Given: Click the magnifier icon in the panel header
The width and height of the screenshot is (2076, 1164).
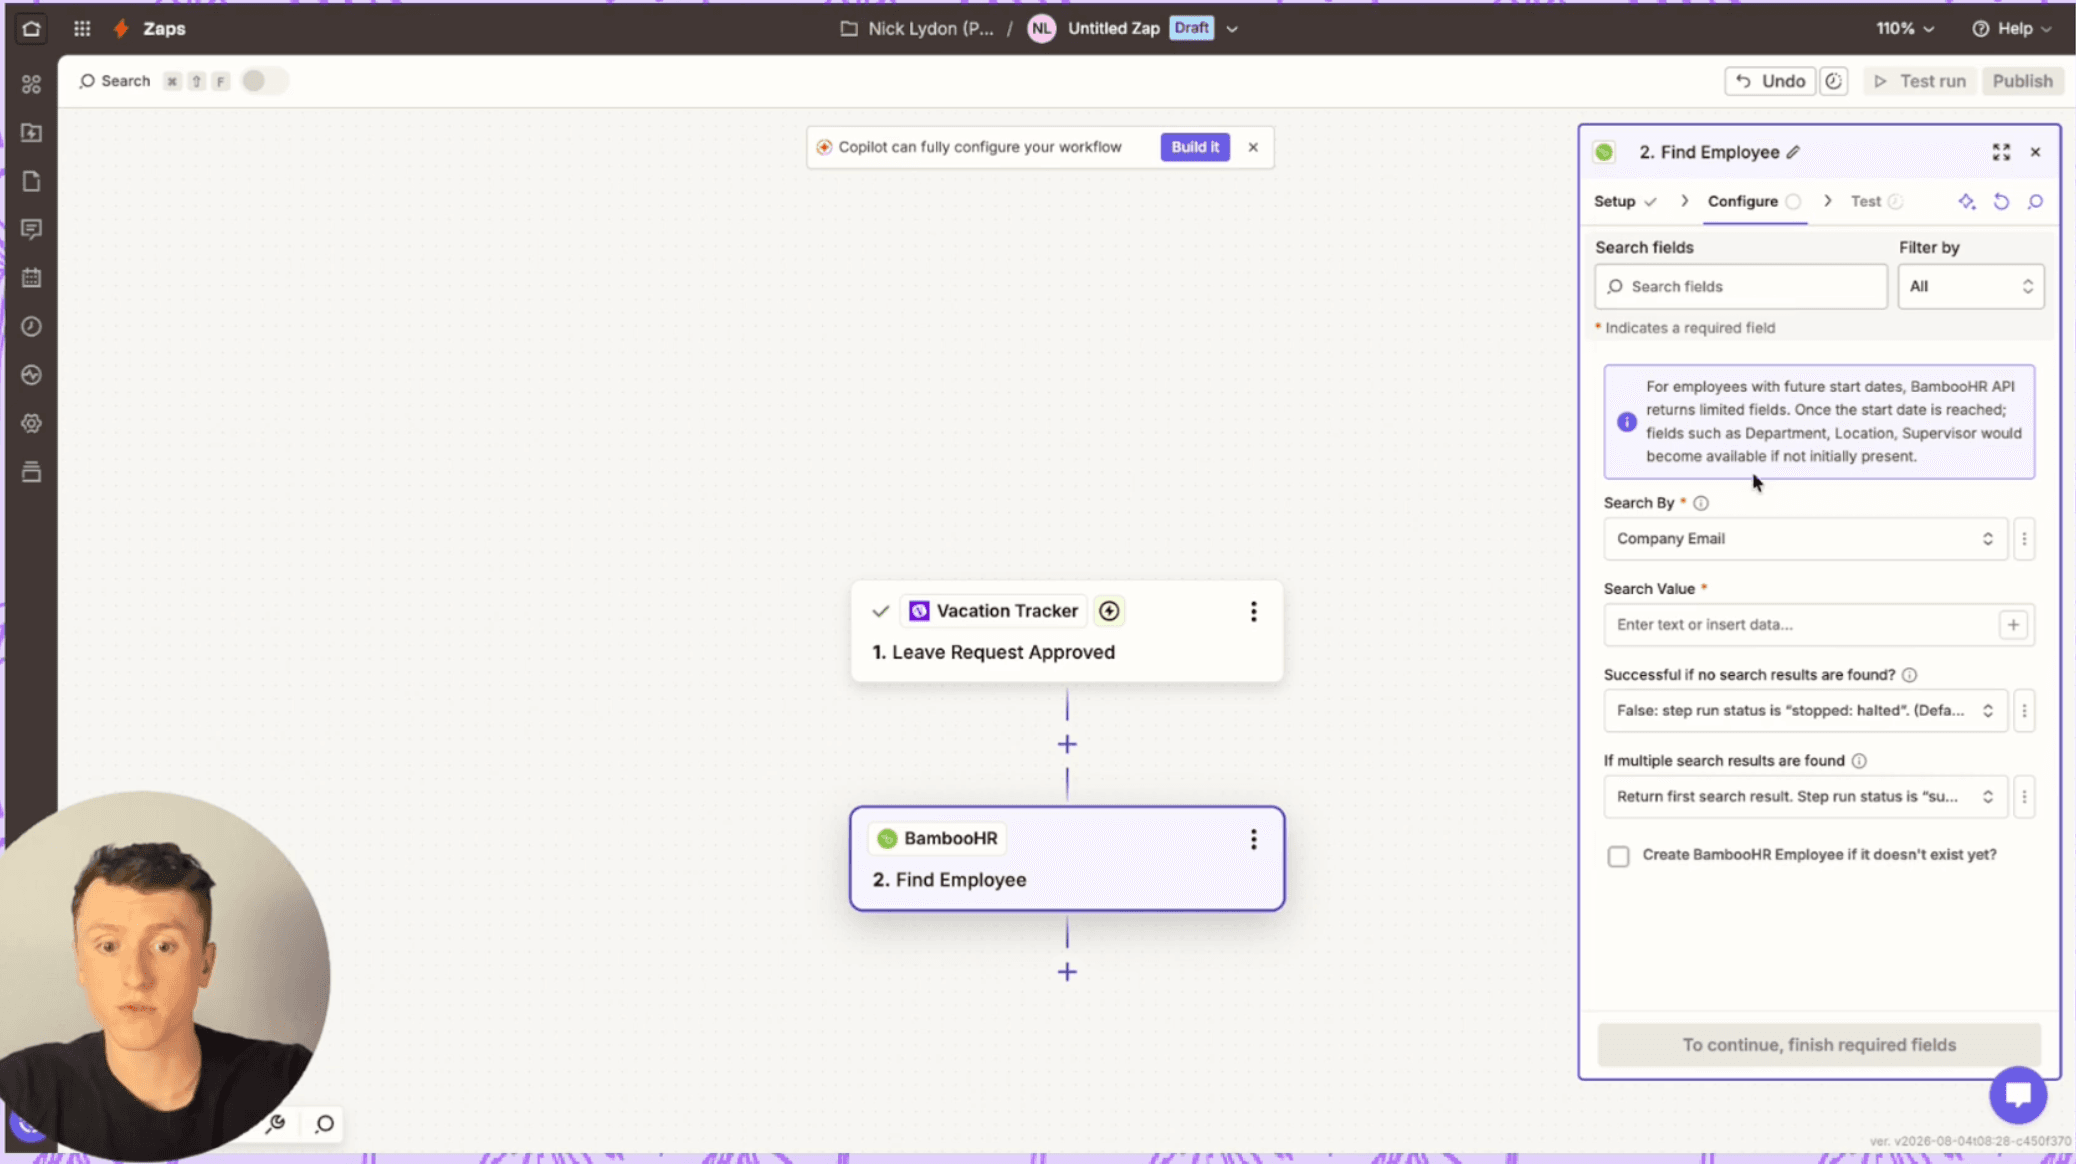Looking at the screenshot, I should coord(2035,202).
